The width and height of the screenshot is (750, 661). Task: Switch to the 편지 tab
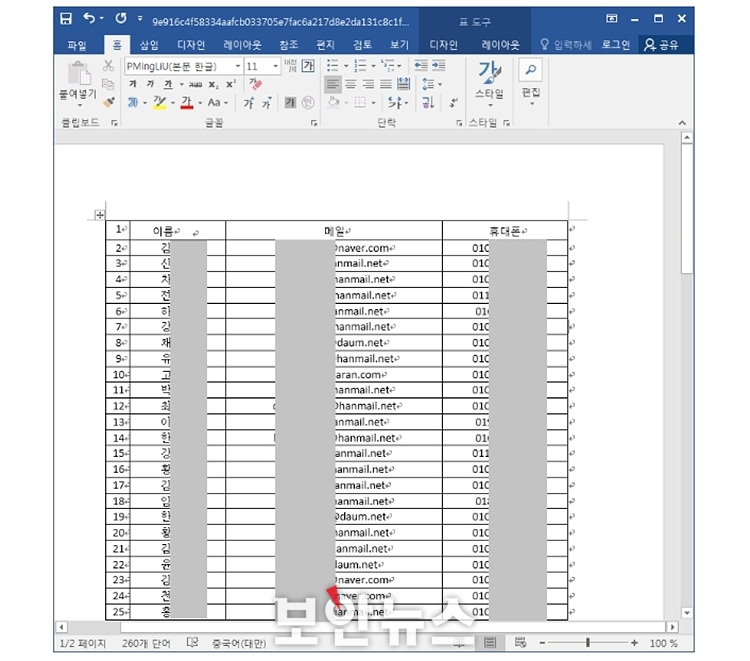pos(325,45)
